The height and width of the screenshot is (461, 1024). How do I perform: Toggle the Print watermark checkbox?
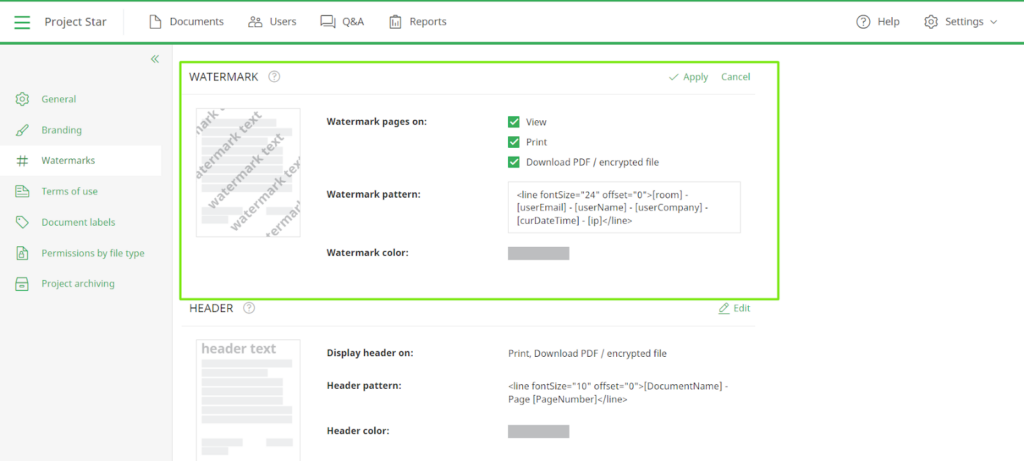(x=514, y=142)
